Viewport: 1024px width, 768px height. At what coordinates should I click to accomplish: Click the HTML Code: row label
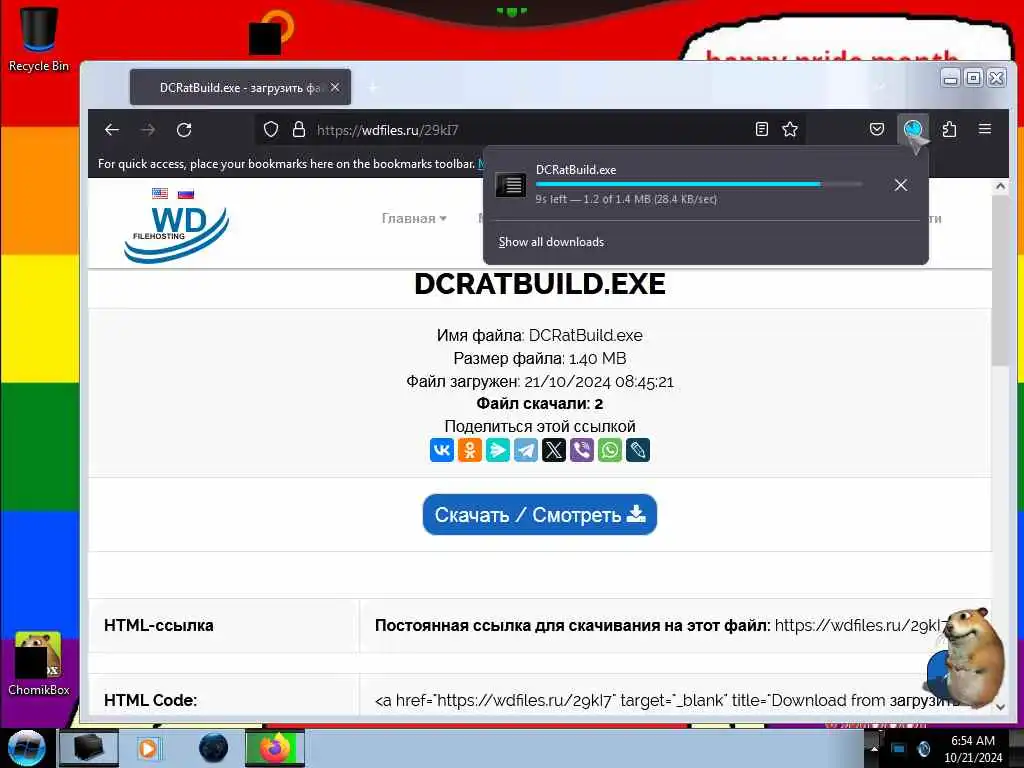(150, 700)
